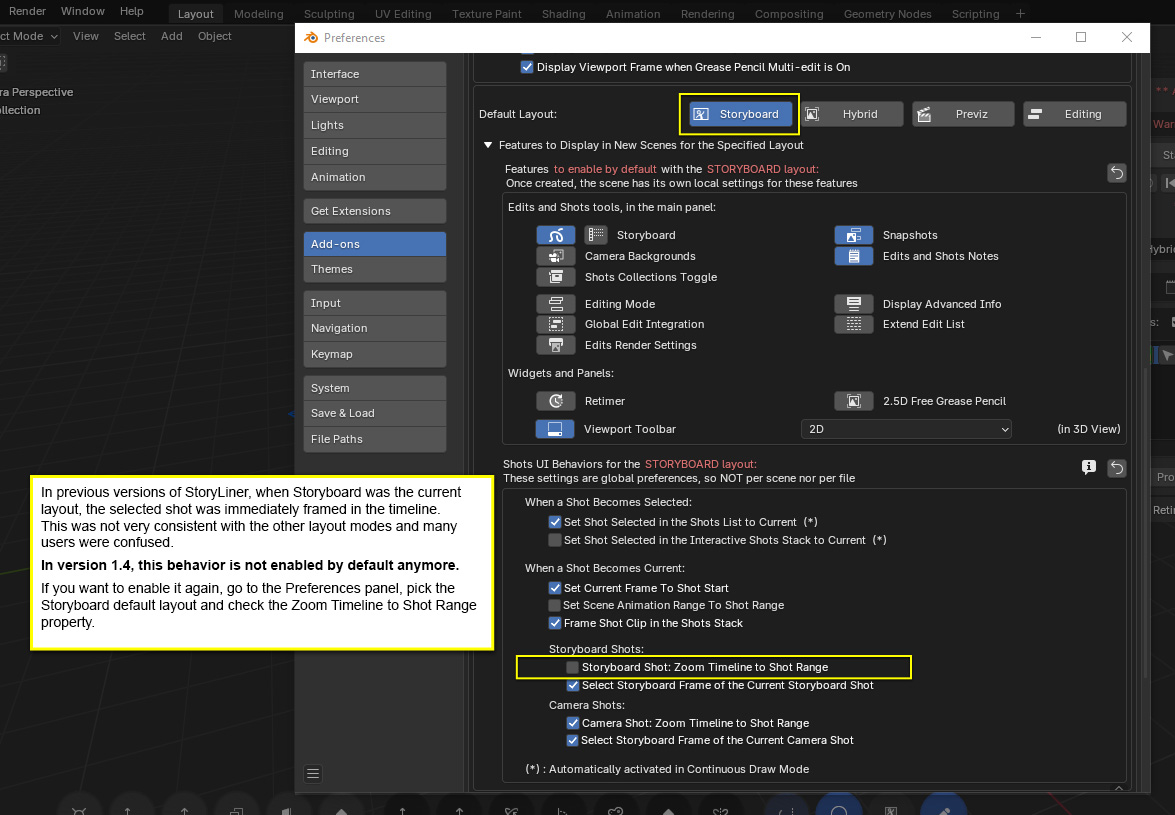Collapse Features to Display in New Scenes section
1175x815 pixels.
click(x=488, y=145)
